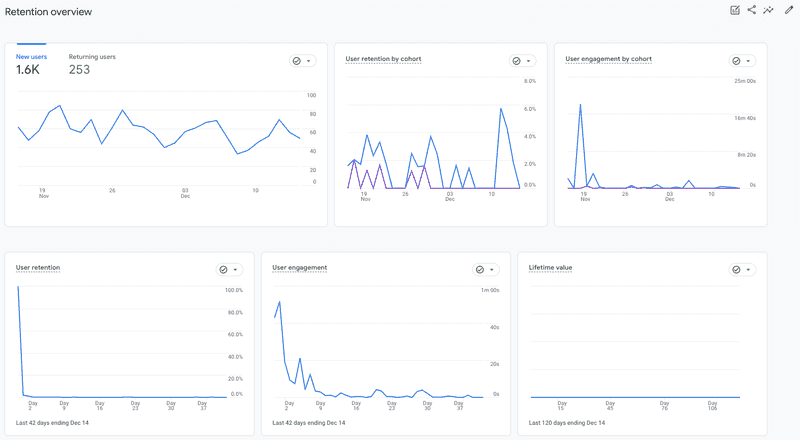Image resolution: width=800 pixels, height=440 pixels.
Task: Click 'Last 42 days ending Dec 14' under User retention
Action: coord(52,423)
